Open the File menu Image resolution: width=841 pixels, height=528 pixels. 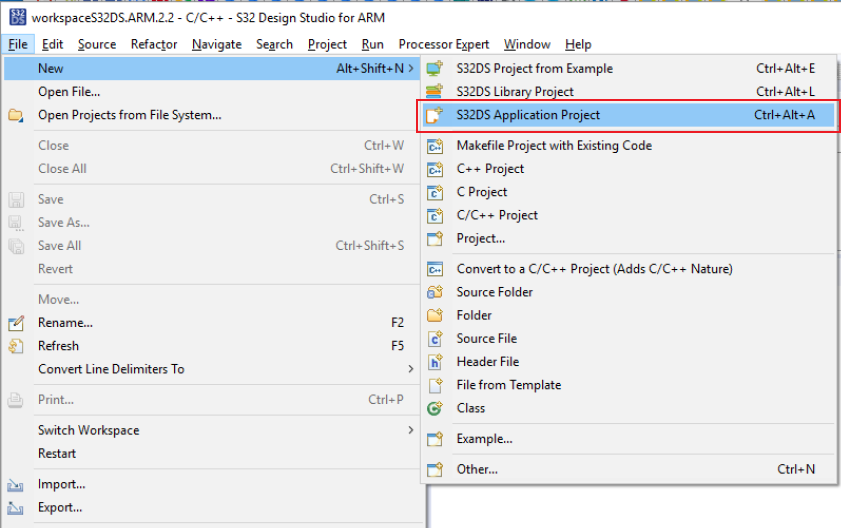click(x=18, y=44)
